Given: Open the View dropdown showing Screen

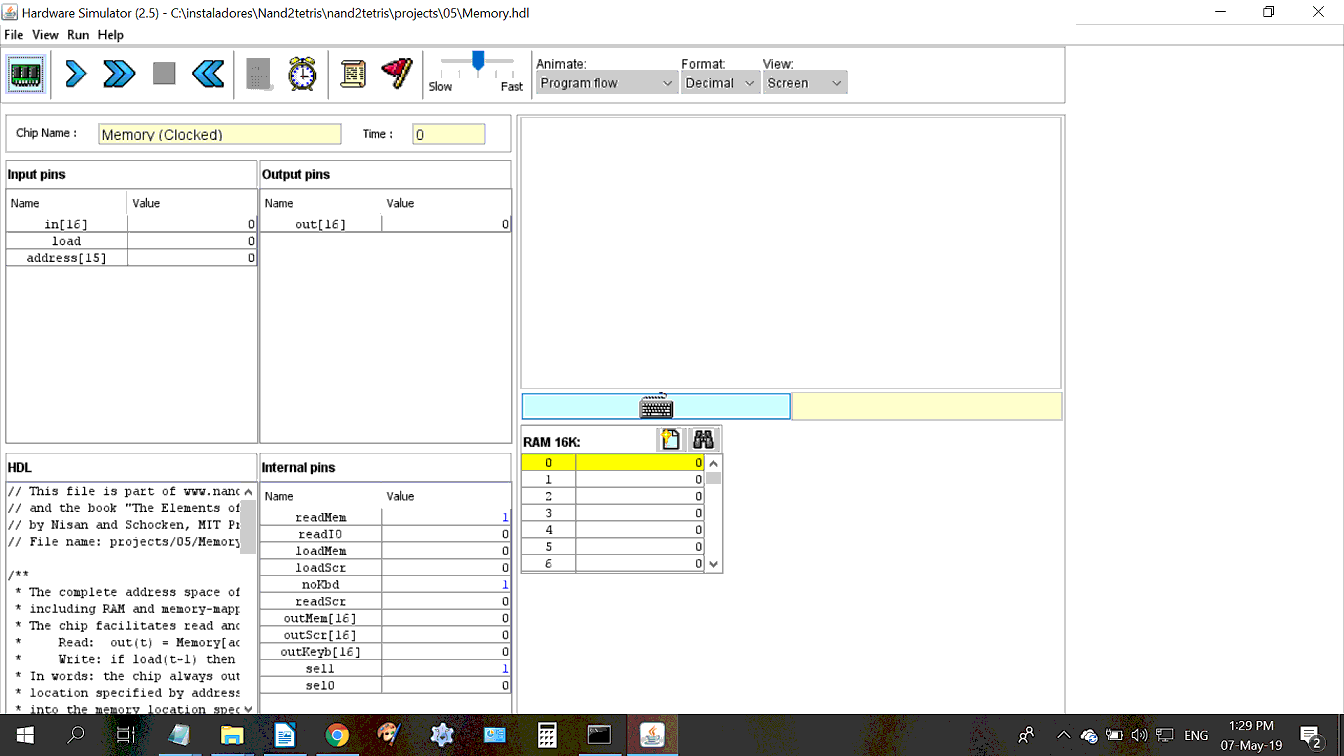Looking at the screenshot, I should [805, 83].
